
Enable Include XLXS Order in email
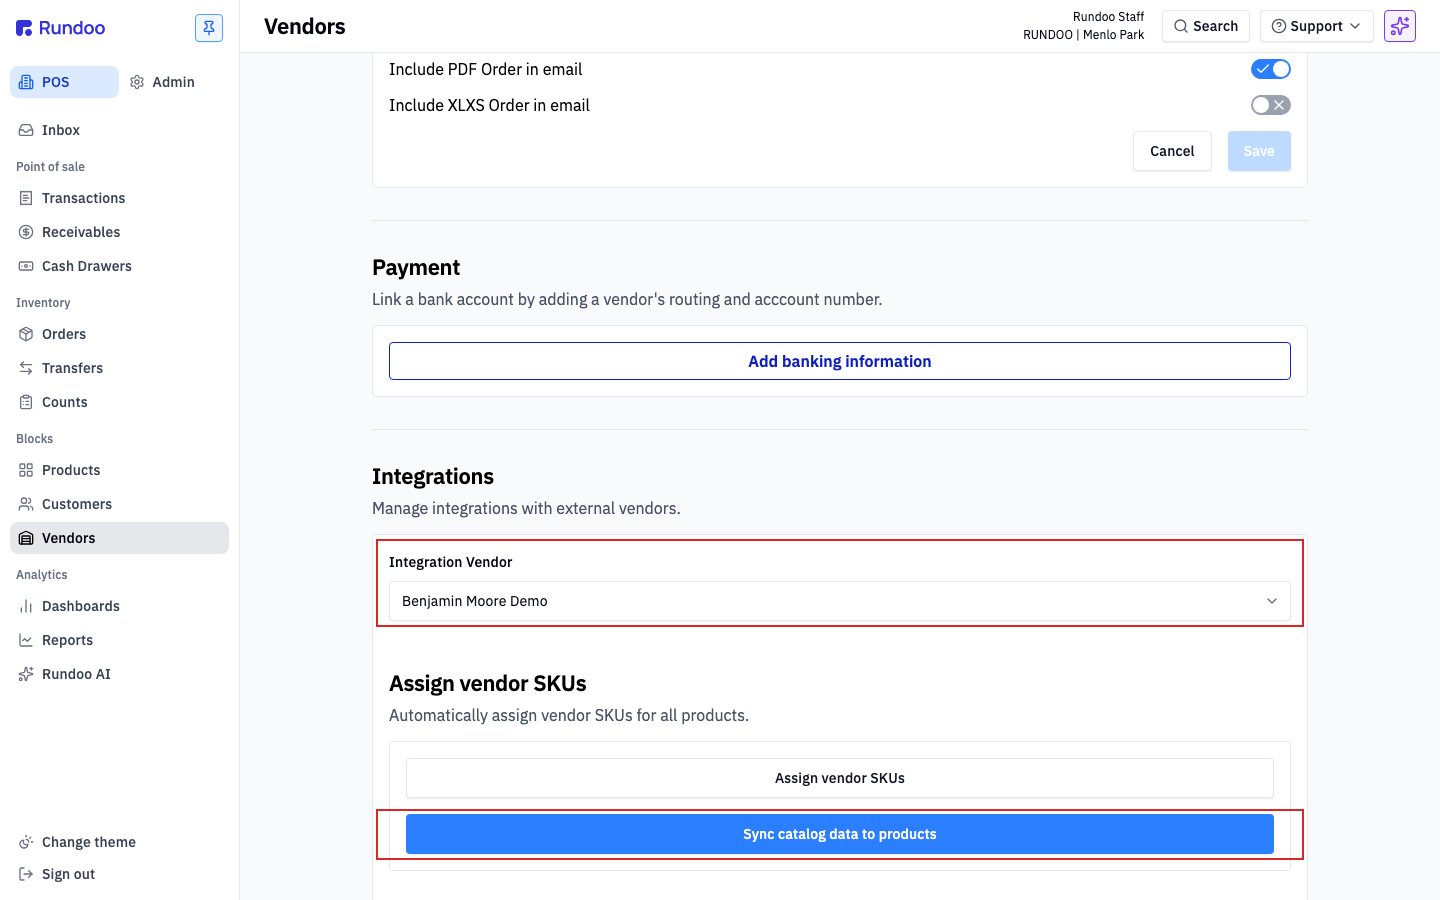(1271, 105)
